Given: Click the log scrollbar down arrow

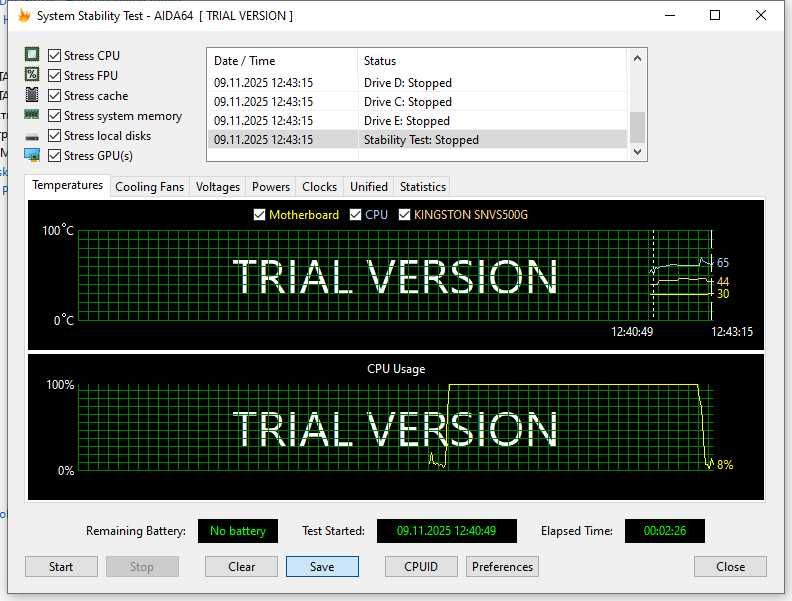Looking at the screenshot, I should click(x=637, y=152).
